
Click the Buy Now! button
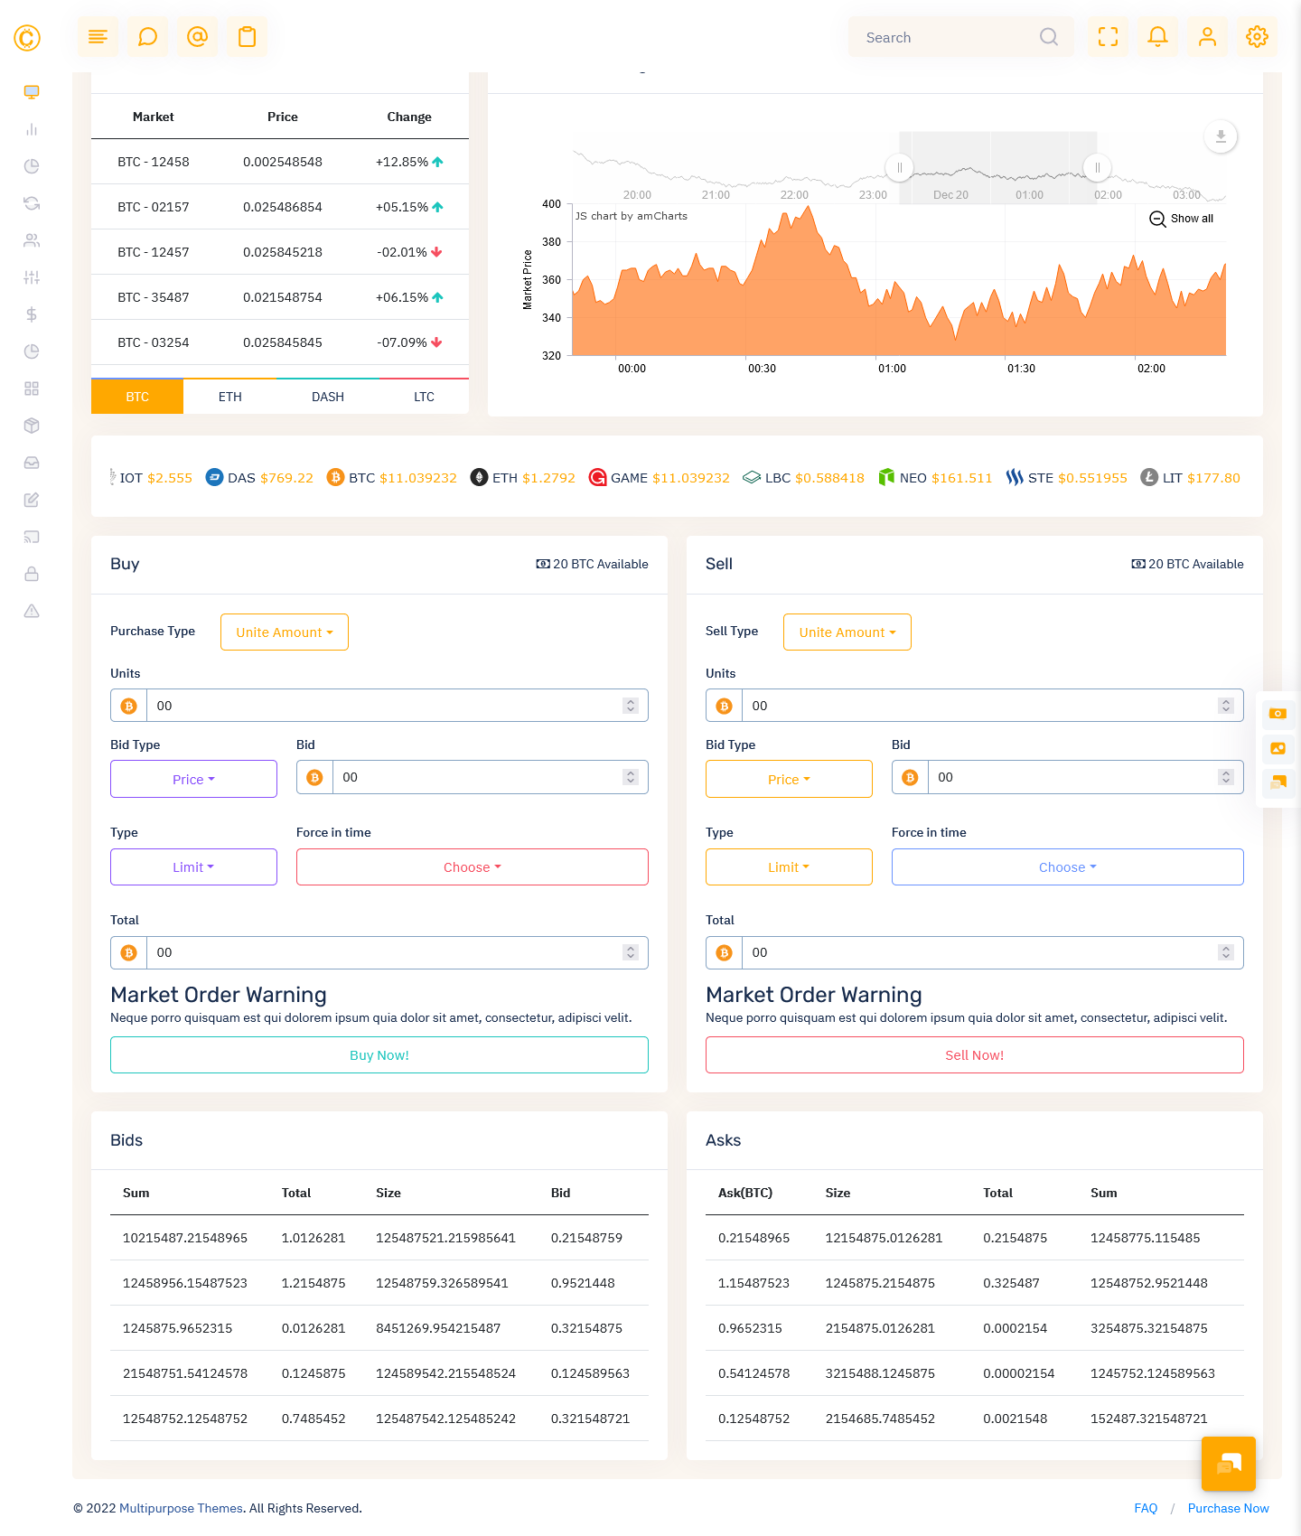click(379, 1054)
